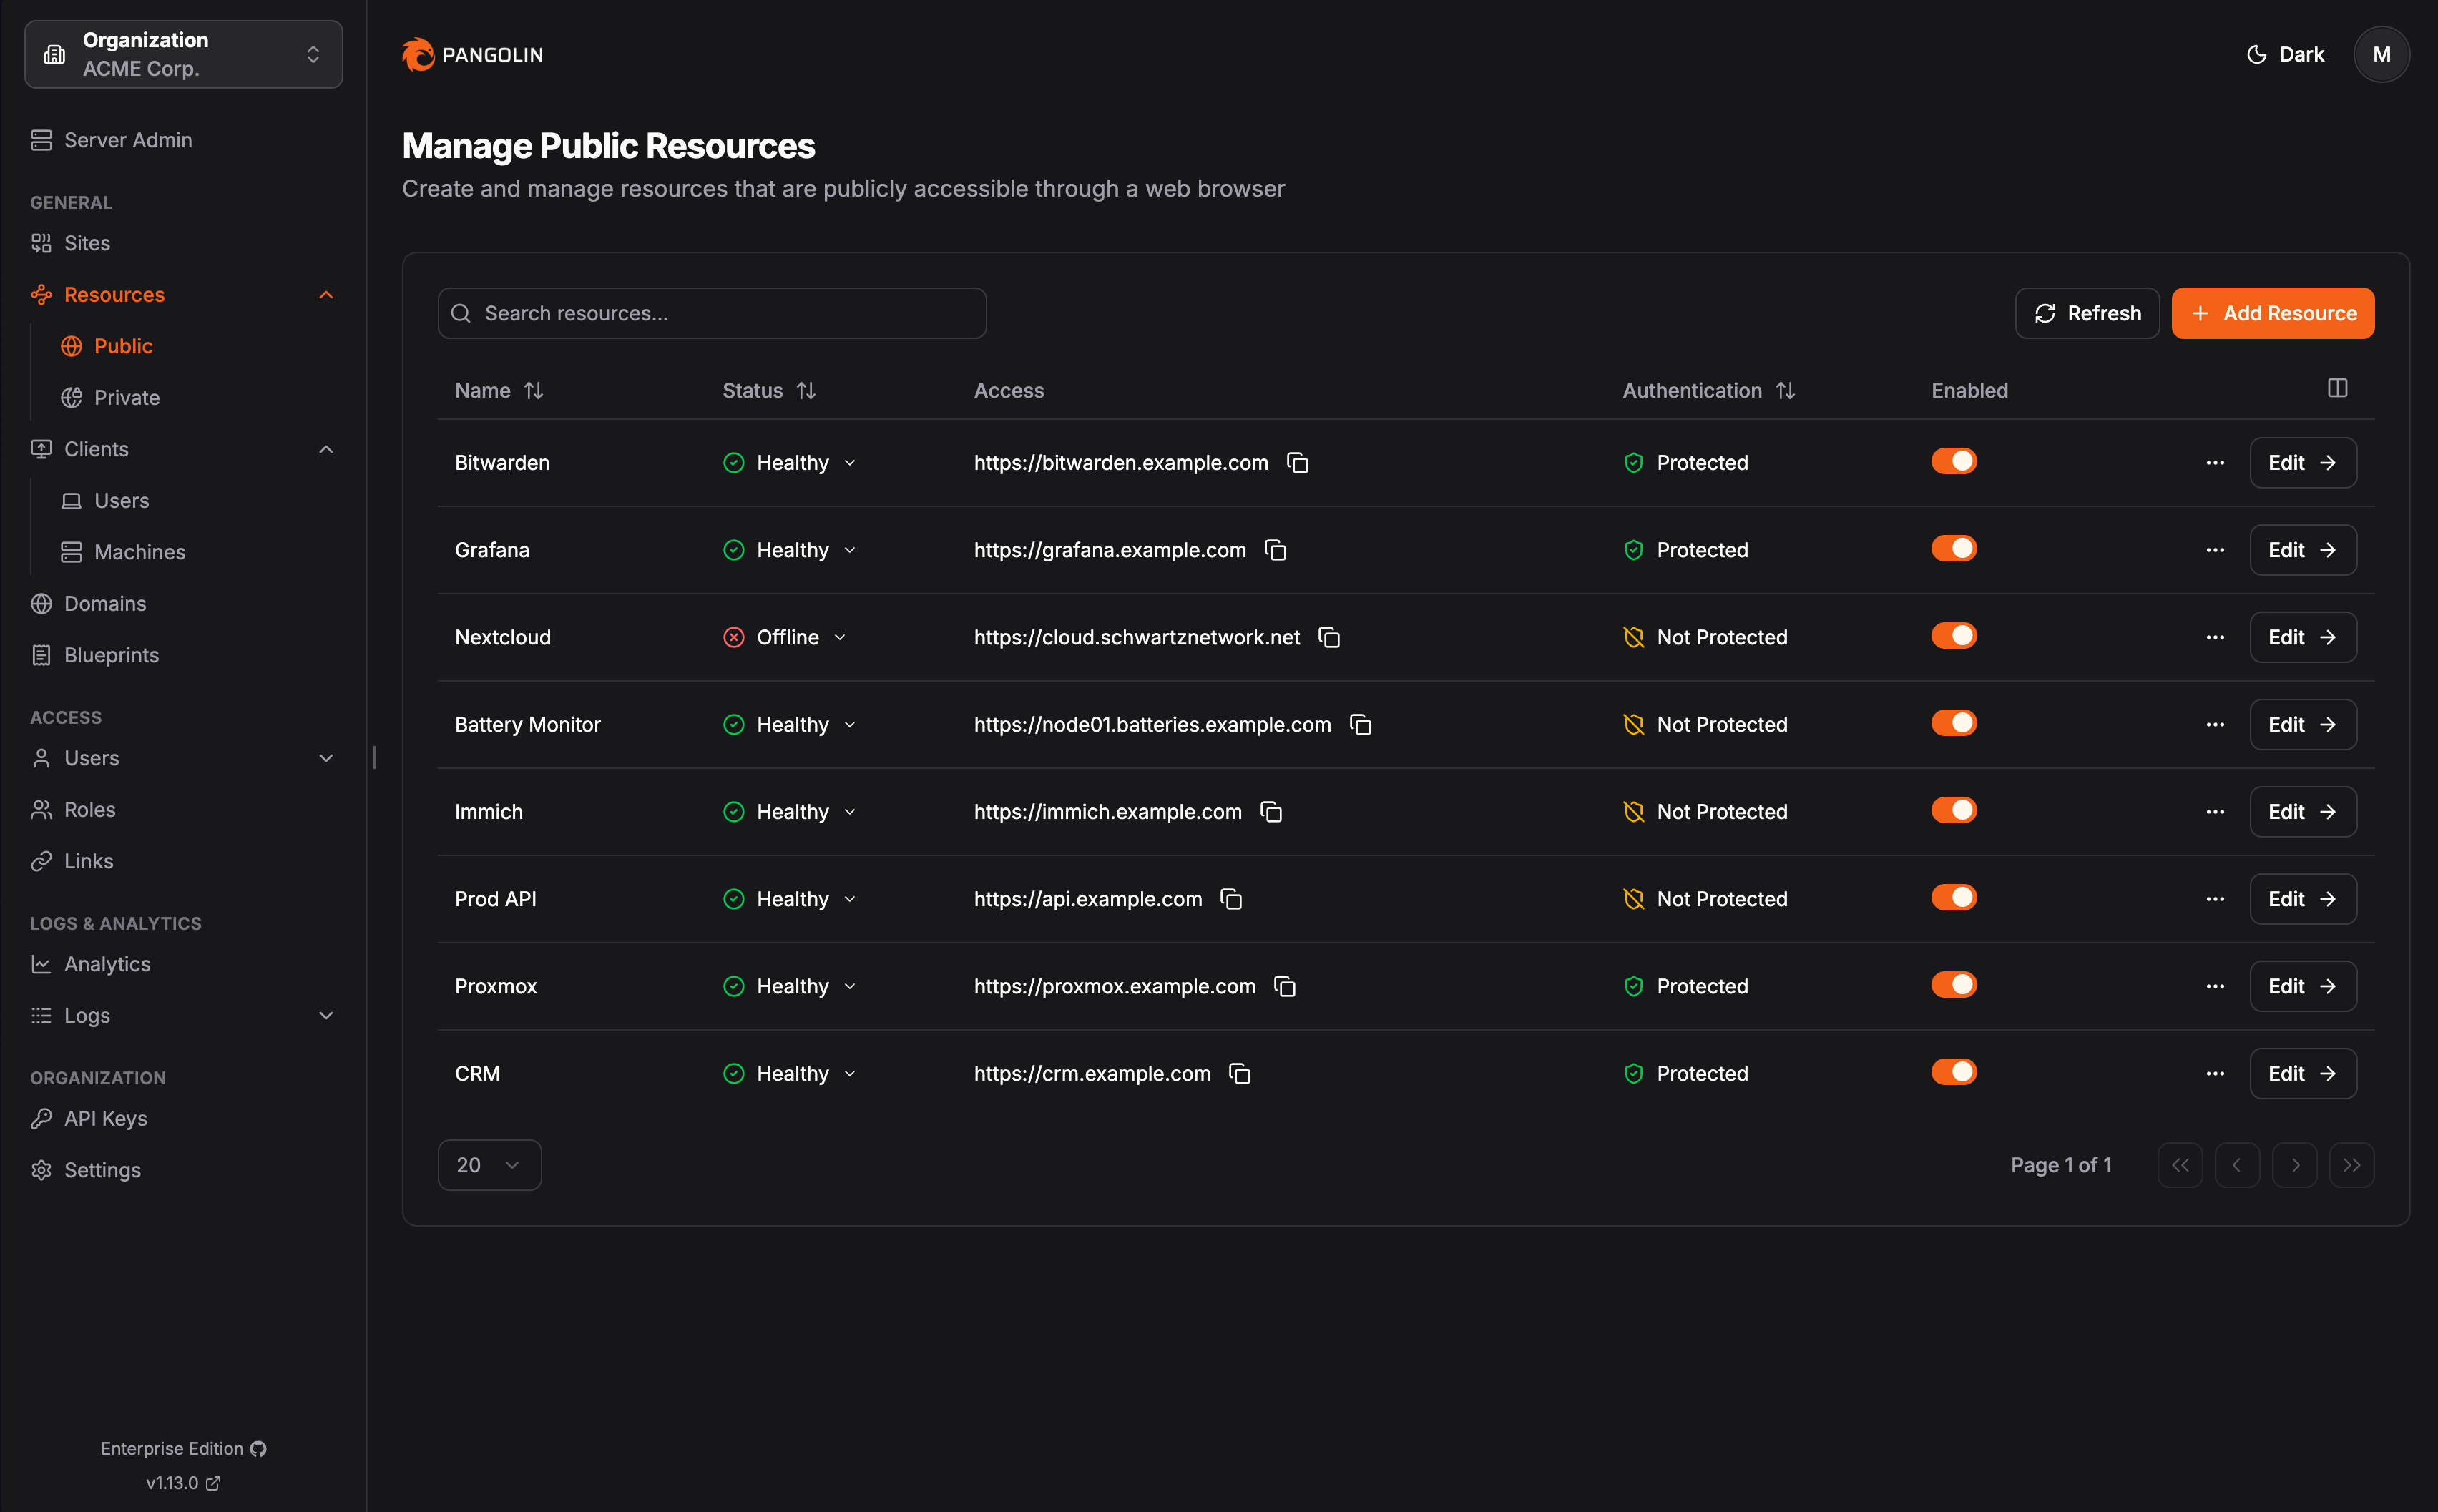Copy the Nextcloud access URL
The width and height of the screenshot is (2438, 1512).
pos(1330,637)
